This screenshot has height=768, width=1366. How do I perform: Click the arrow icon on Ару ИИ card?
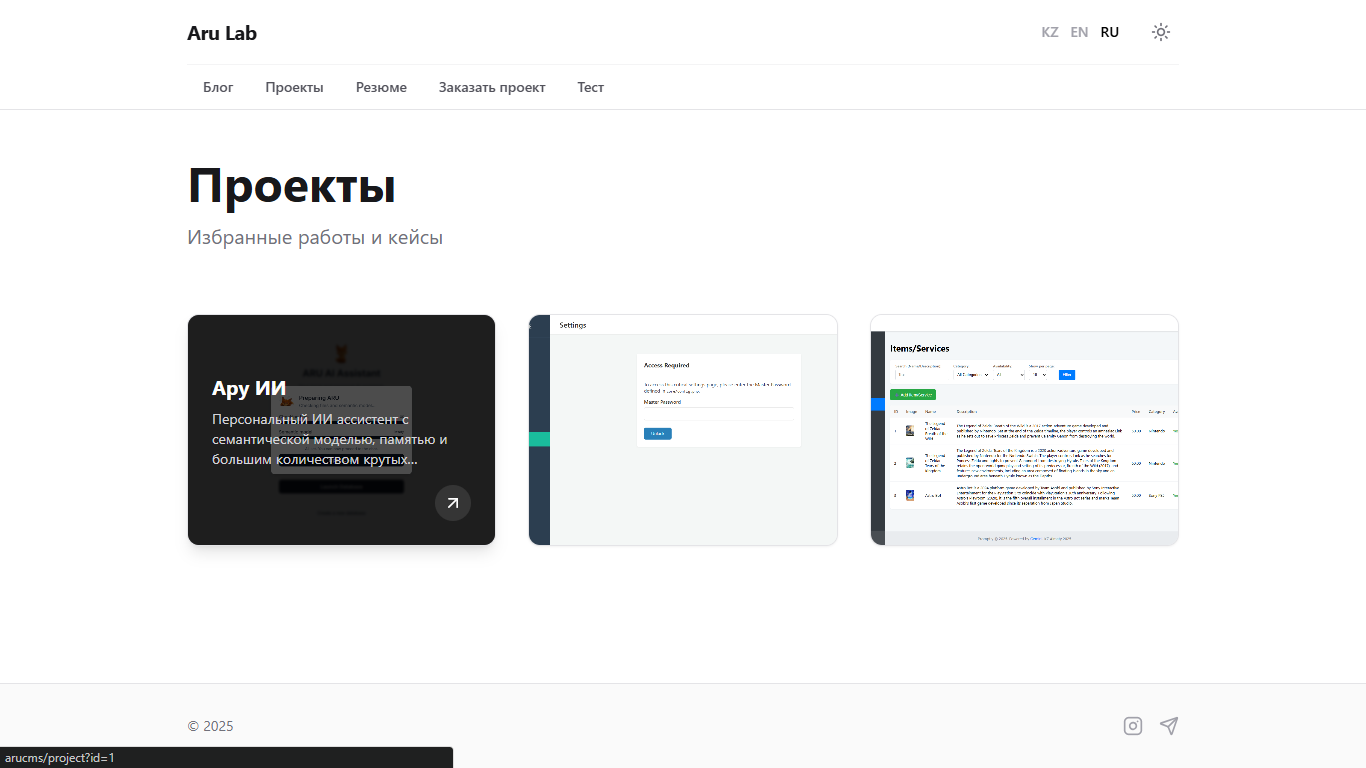click(x=452, y=503)
